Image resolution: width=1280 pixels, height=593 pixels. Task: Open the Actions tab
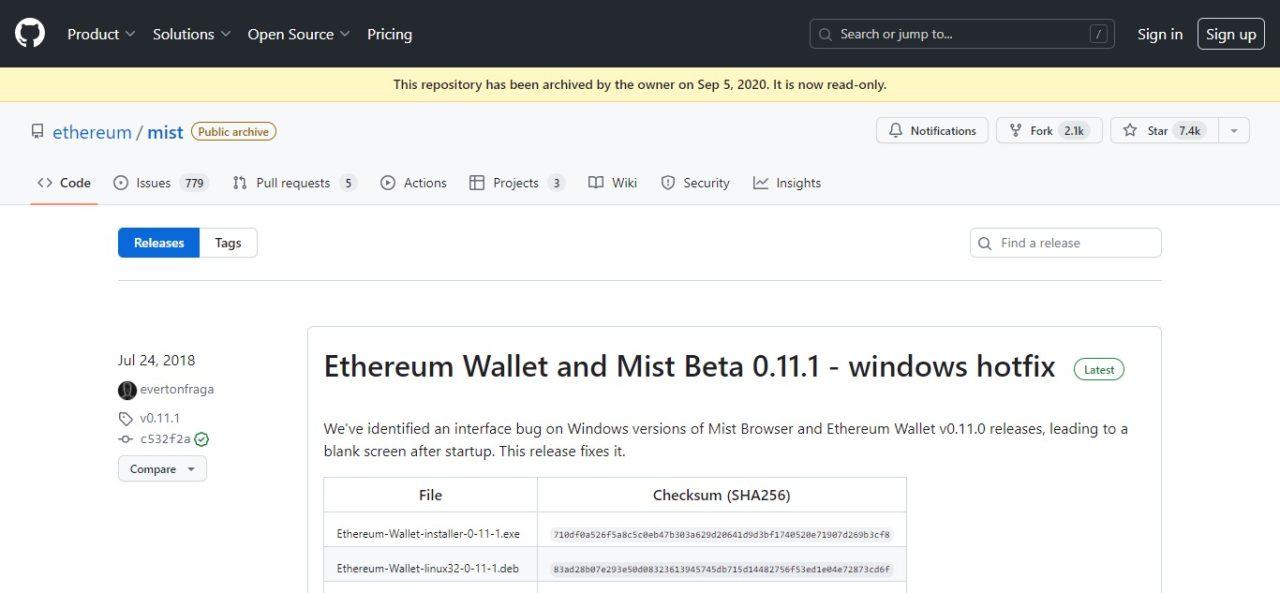pyautogui.click(x=413, y=183)
